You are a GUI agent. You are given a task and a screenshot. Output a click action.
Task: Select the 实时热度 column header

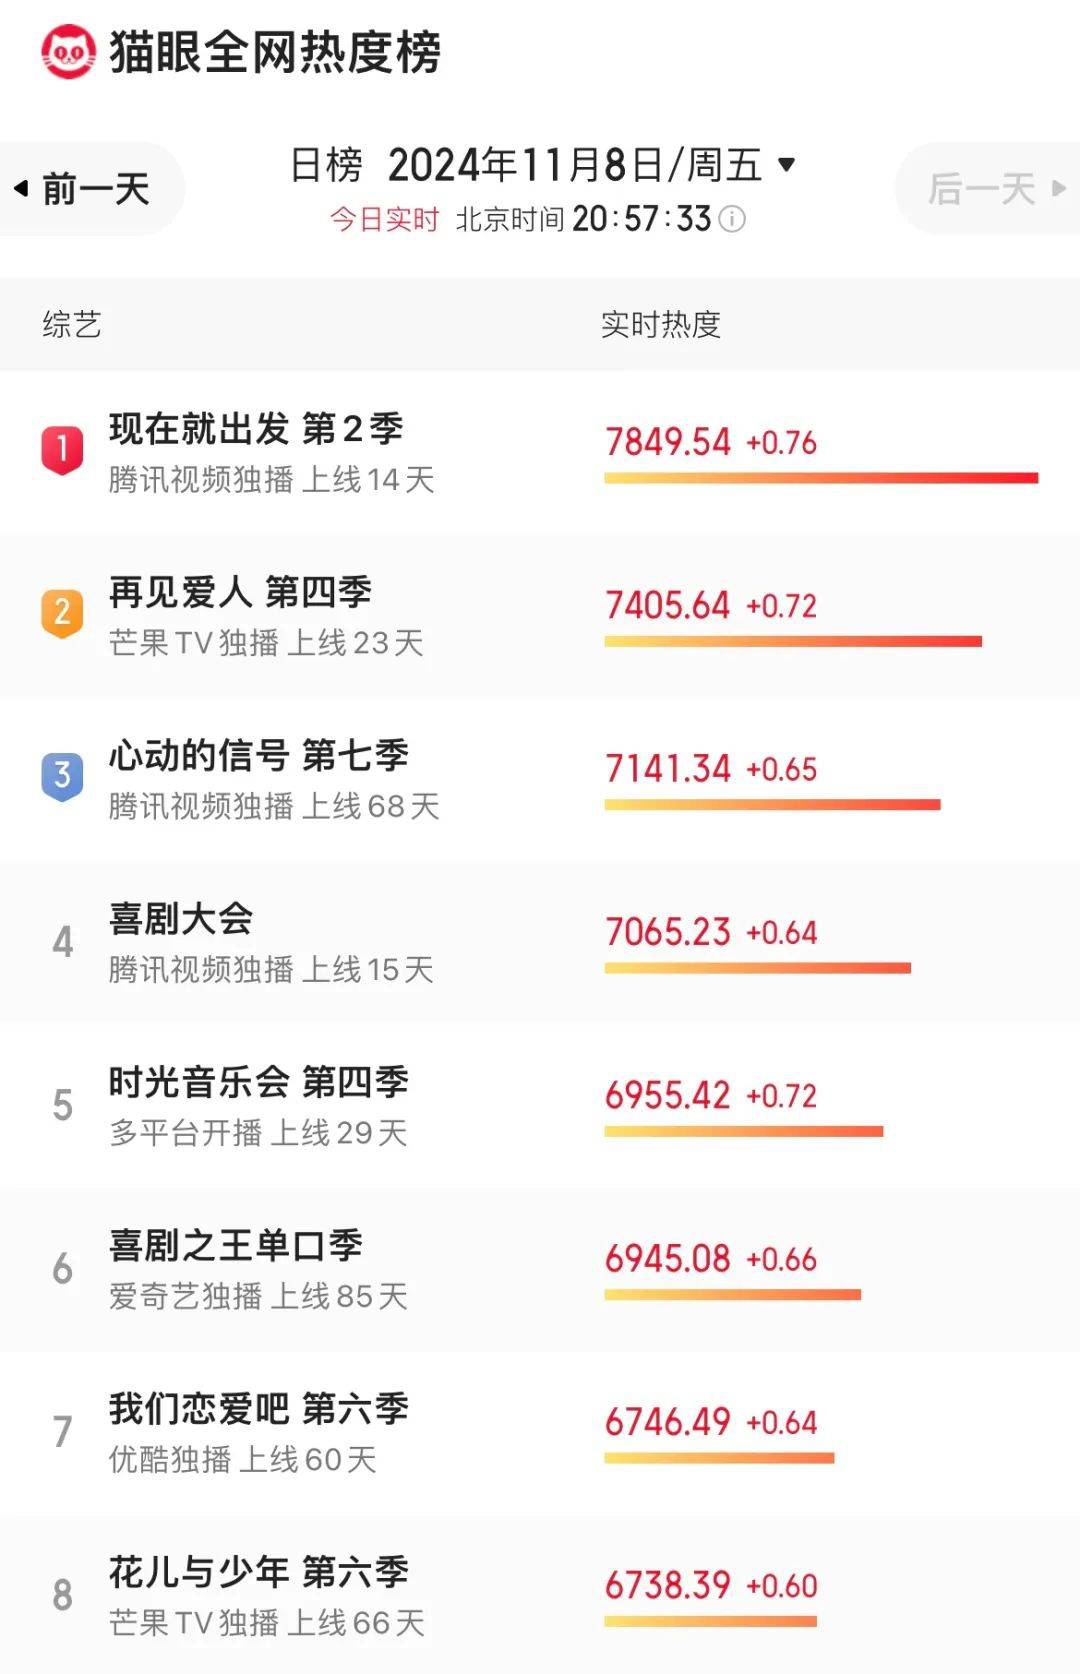tap(660, 324)
